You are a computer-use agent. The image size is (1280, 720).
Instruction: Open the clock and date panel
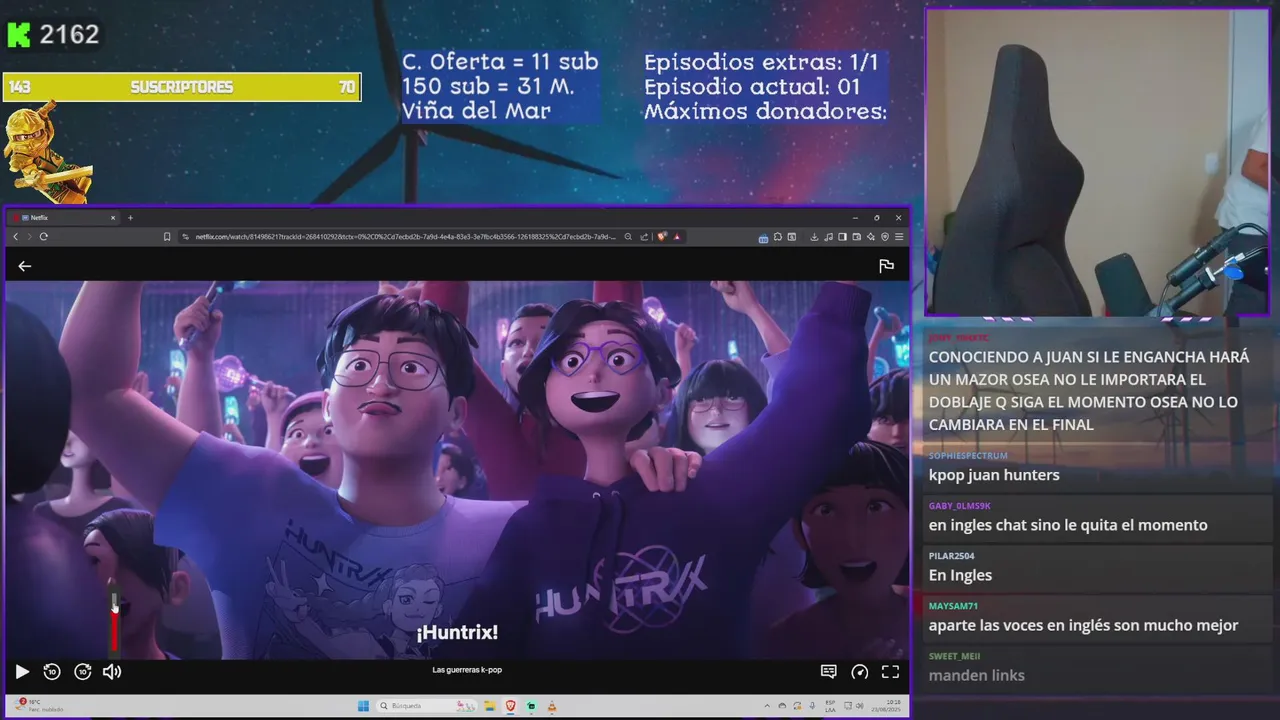click(x=888, y=706)
